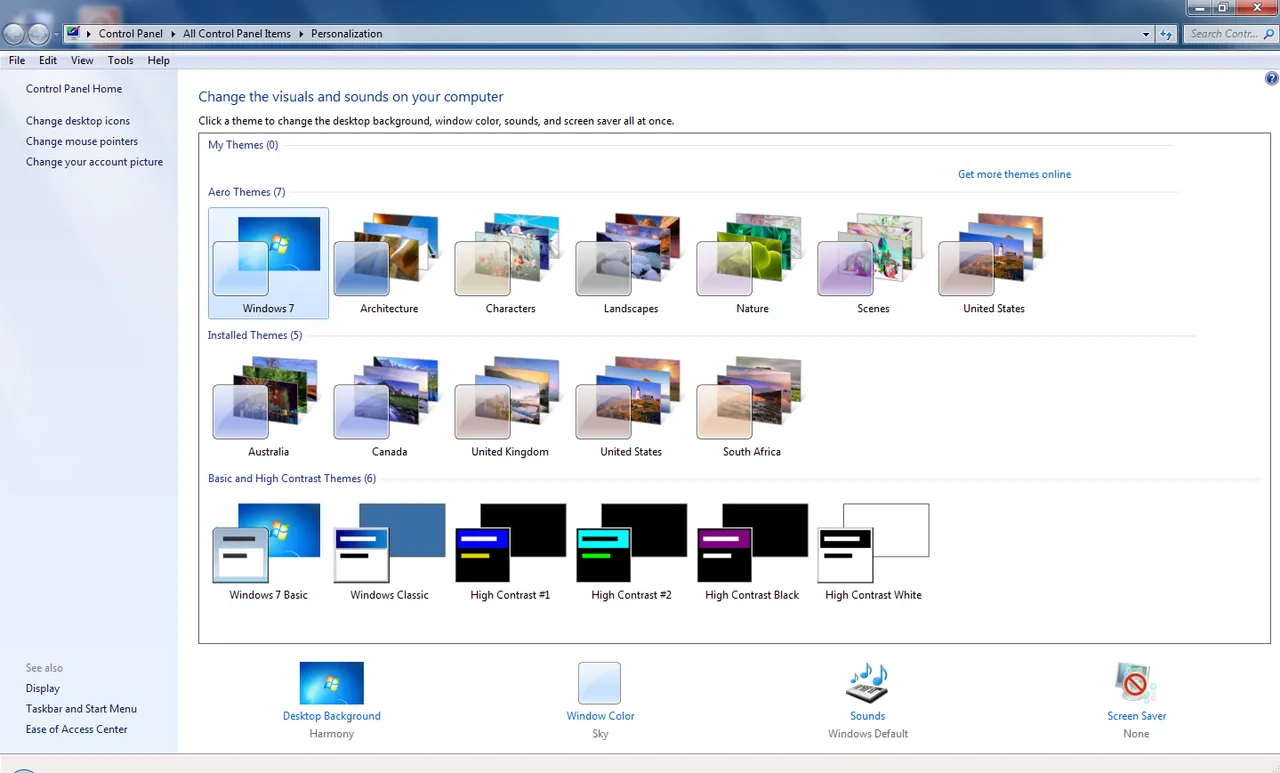
Task: Expand arrow after Control Panel breadcrumb
Action: point(173,34)
